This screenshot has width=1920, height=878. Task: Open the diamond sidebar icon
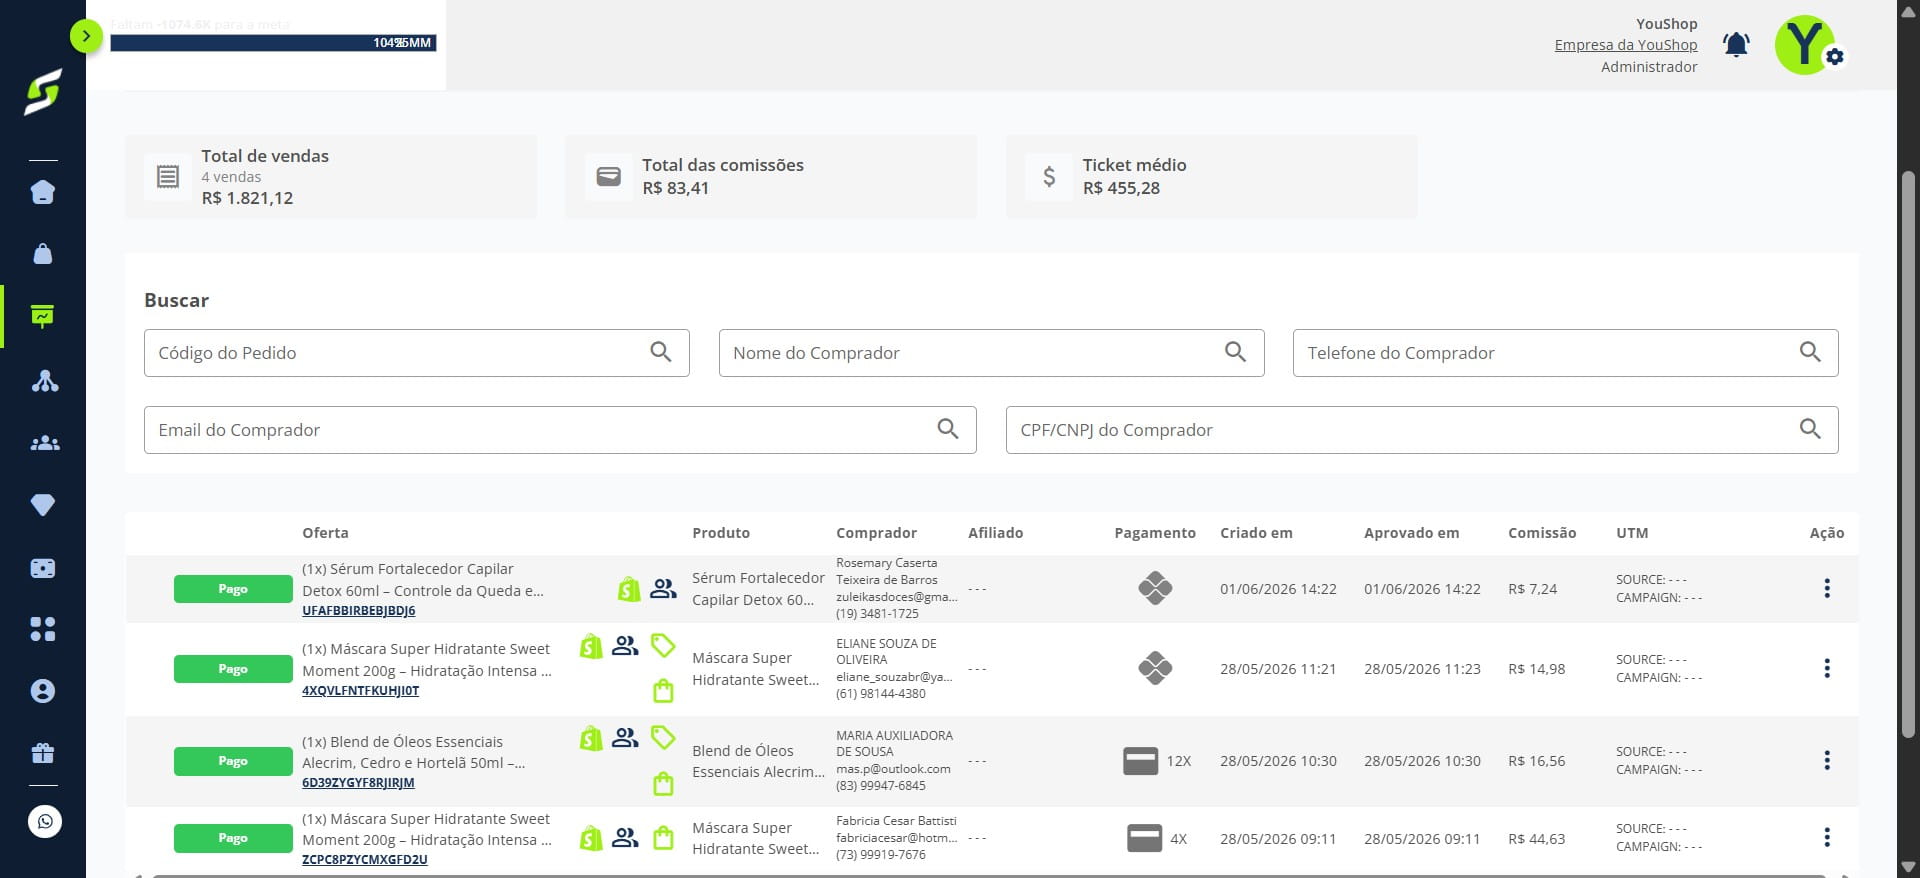point(43,505)
